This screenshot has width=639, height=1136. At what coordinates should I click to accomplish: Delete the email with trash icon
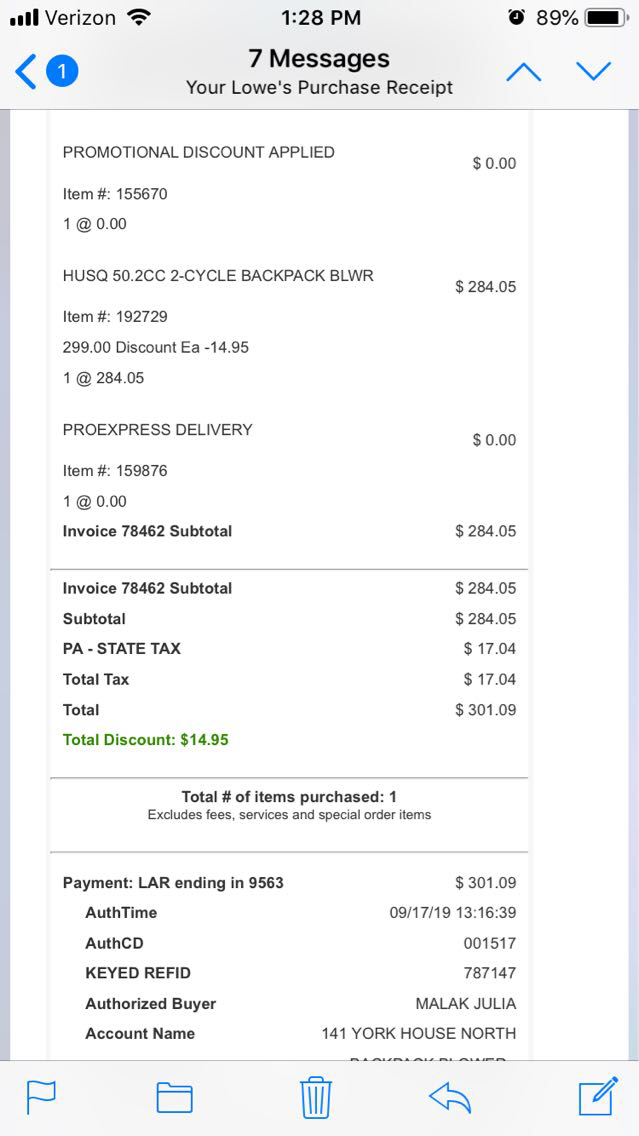[316, 1097]
